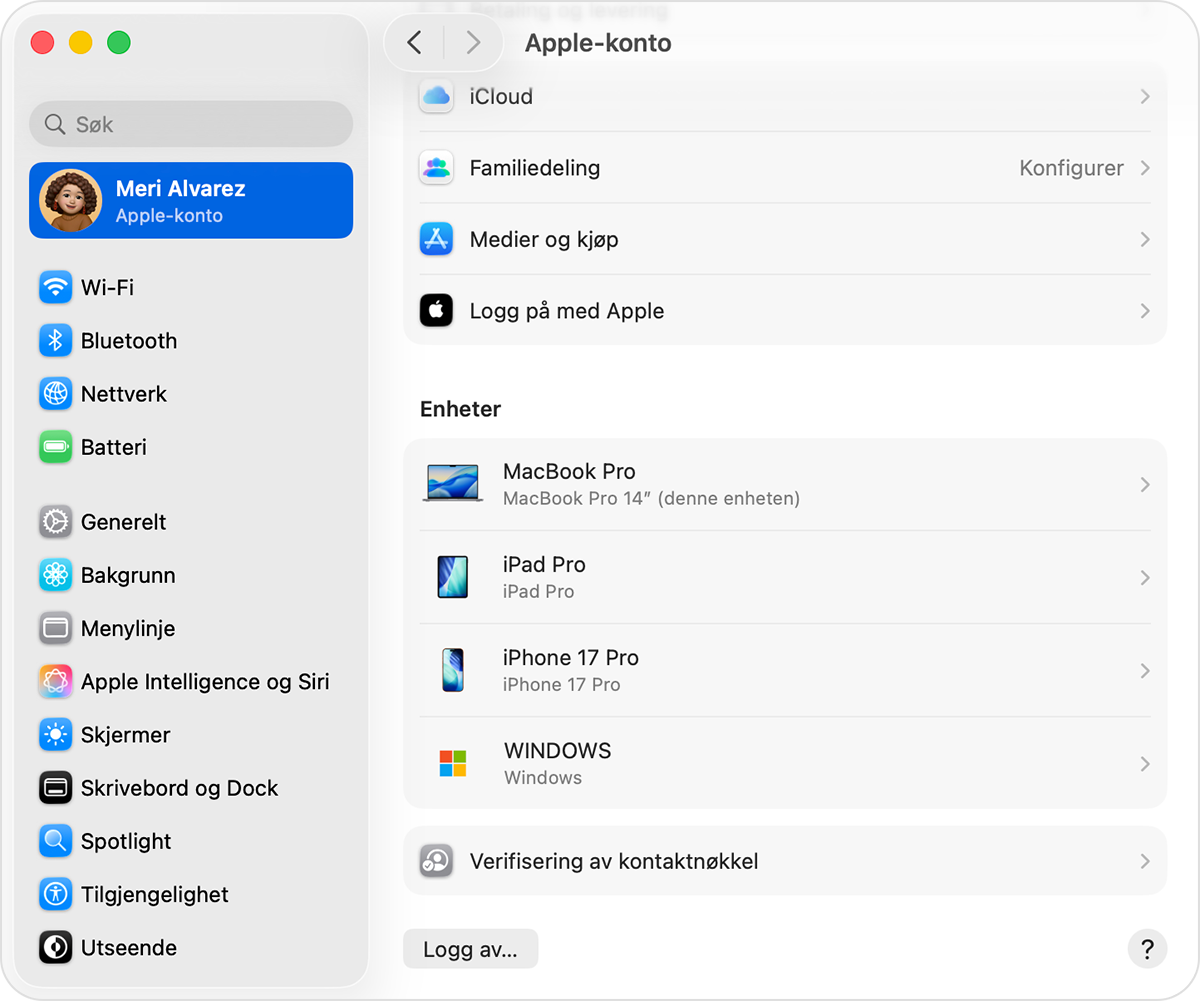1200x1002 pixels.
Task: Click the Søk search field
Action: click(x=191, y=125)
